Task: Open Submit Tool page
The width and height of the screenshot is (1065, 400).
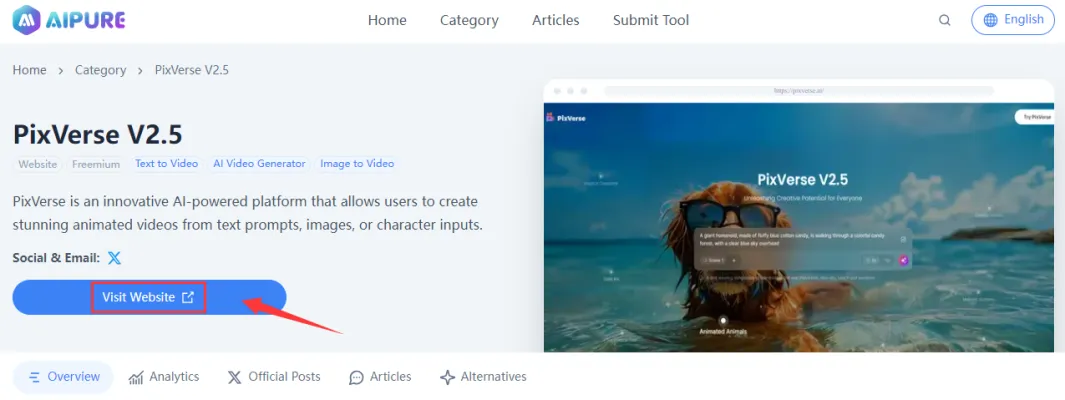Action: pyautogui.click(x=651, y=20)
